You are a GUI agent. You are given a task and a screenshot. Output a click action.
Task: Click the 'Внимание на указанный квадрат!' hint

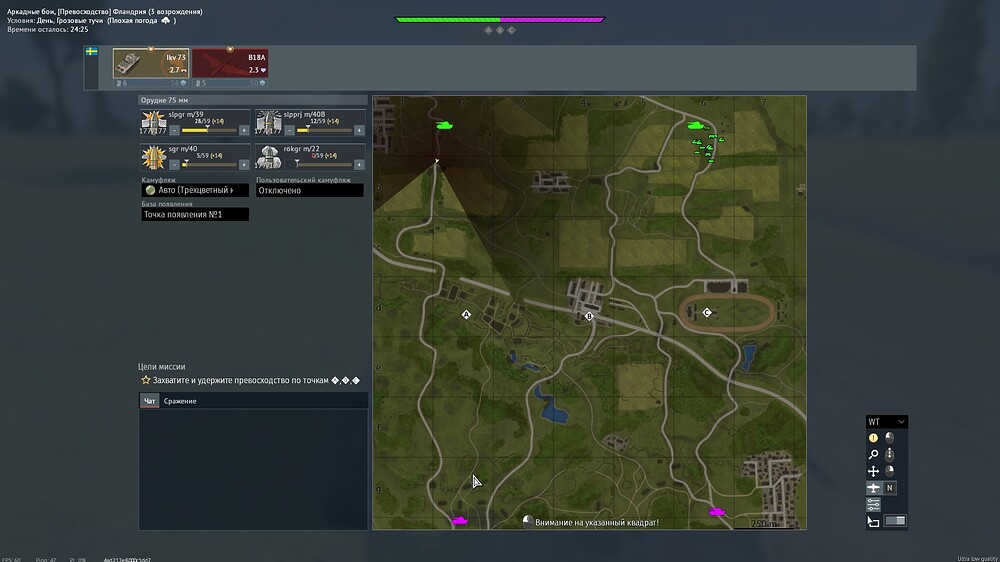coord(597,522)
